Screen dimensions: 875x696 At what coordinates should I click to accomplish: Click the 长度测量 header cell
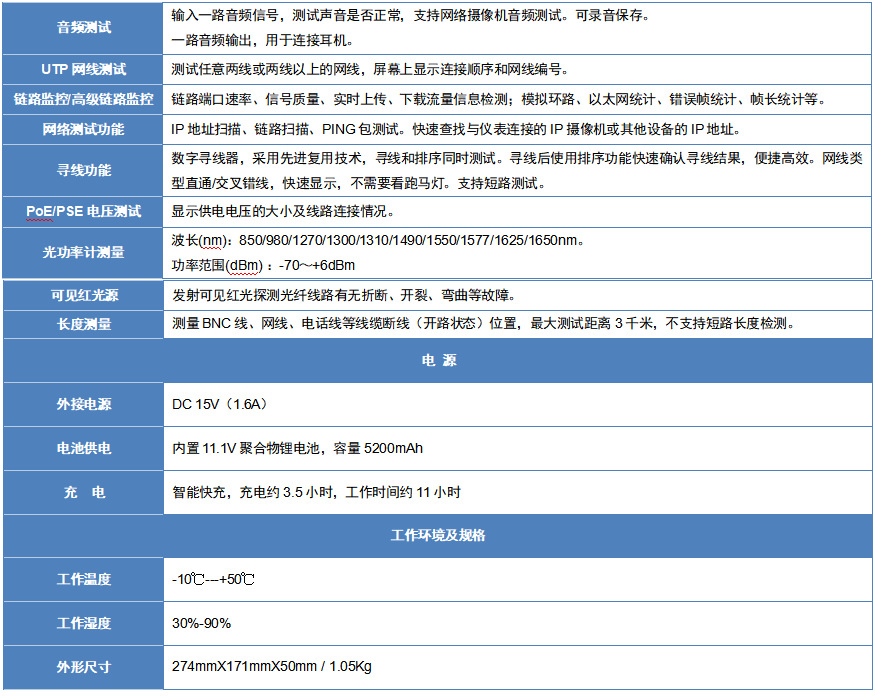[84, 324]
